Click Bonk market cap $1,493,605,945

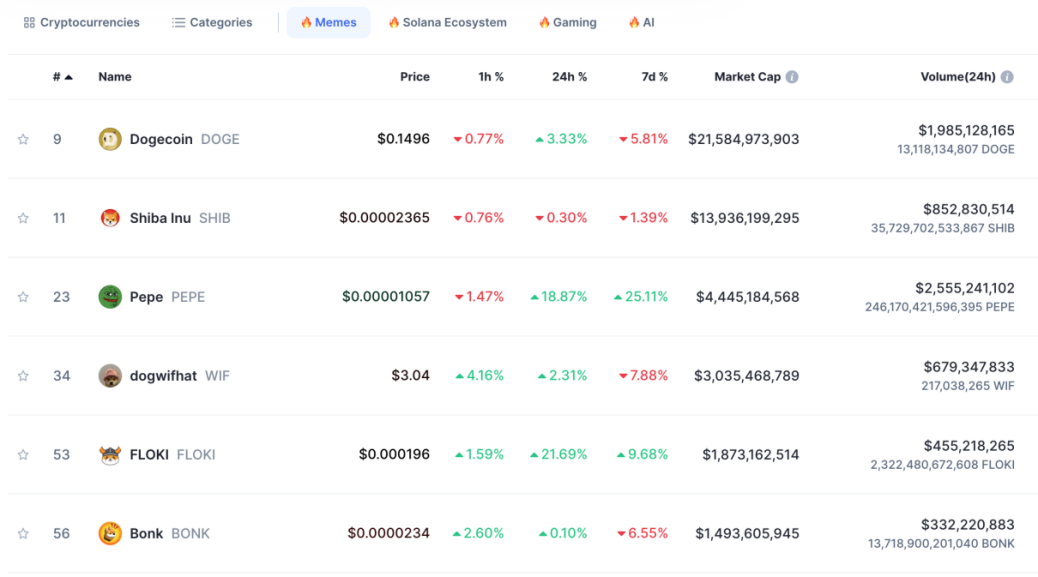pyautogui.click(x=747, y=533)
